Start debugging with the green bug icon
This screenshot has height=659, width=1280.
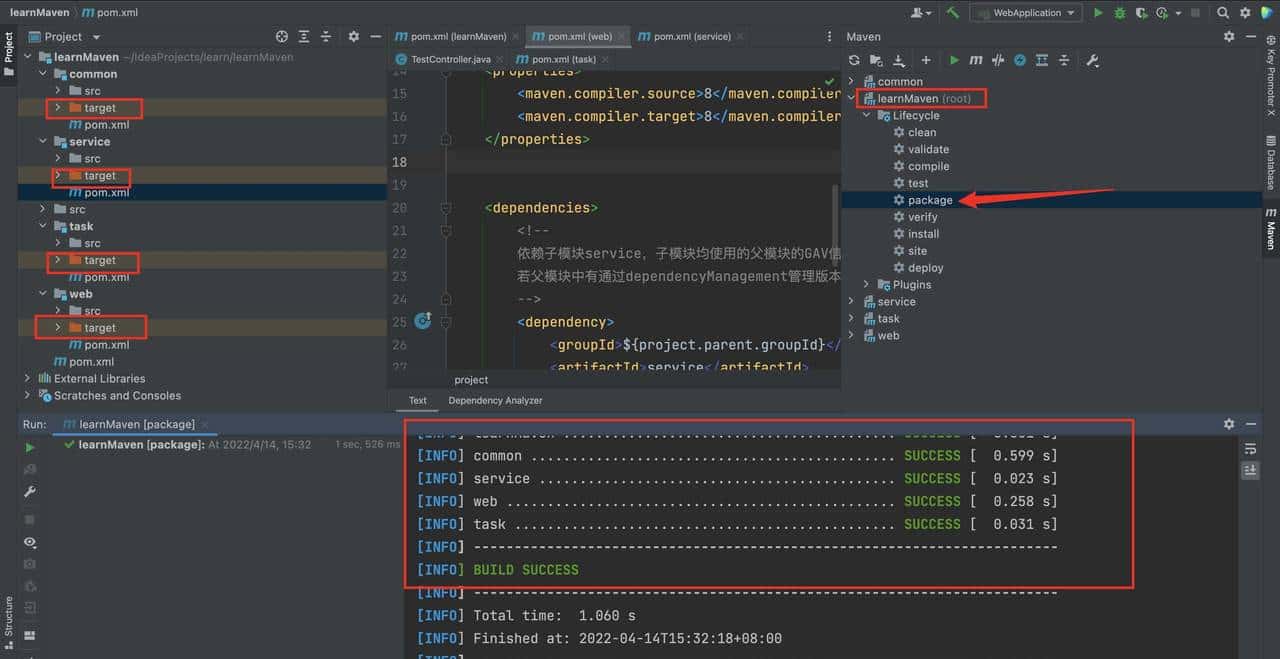tap(1120, 13)
